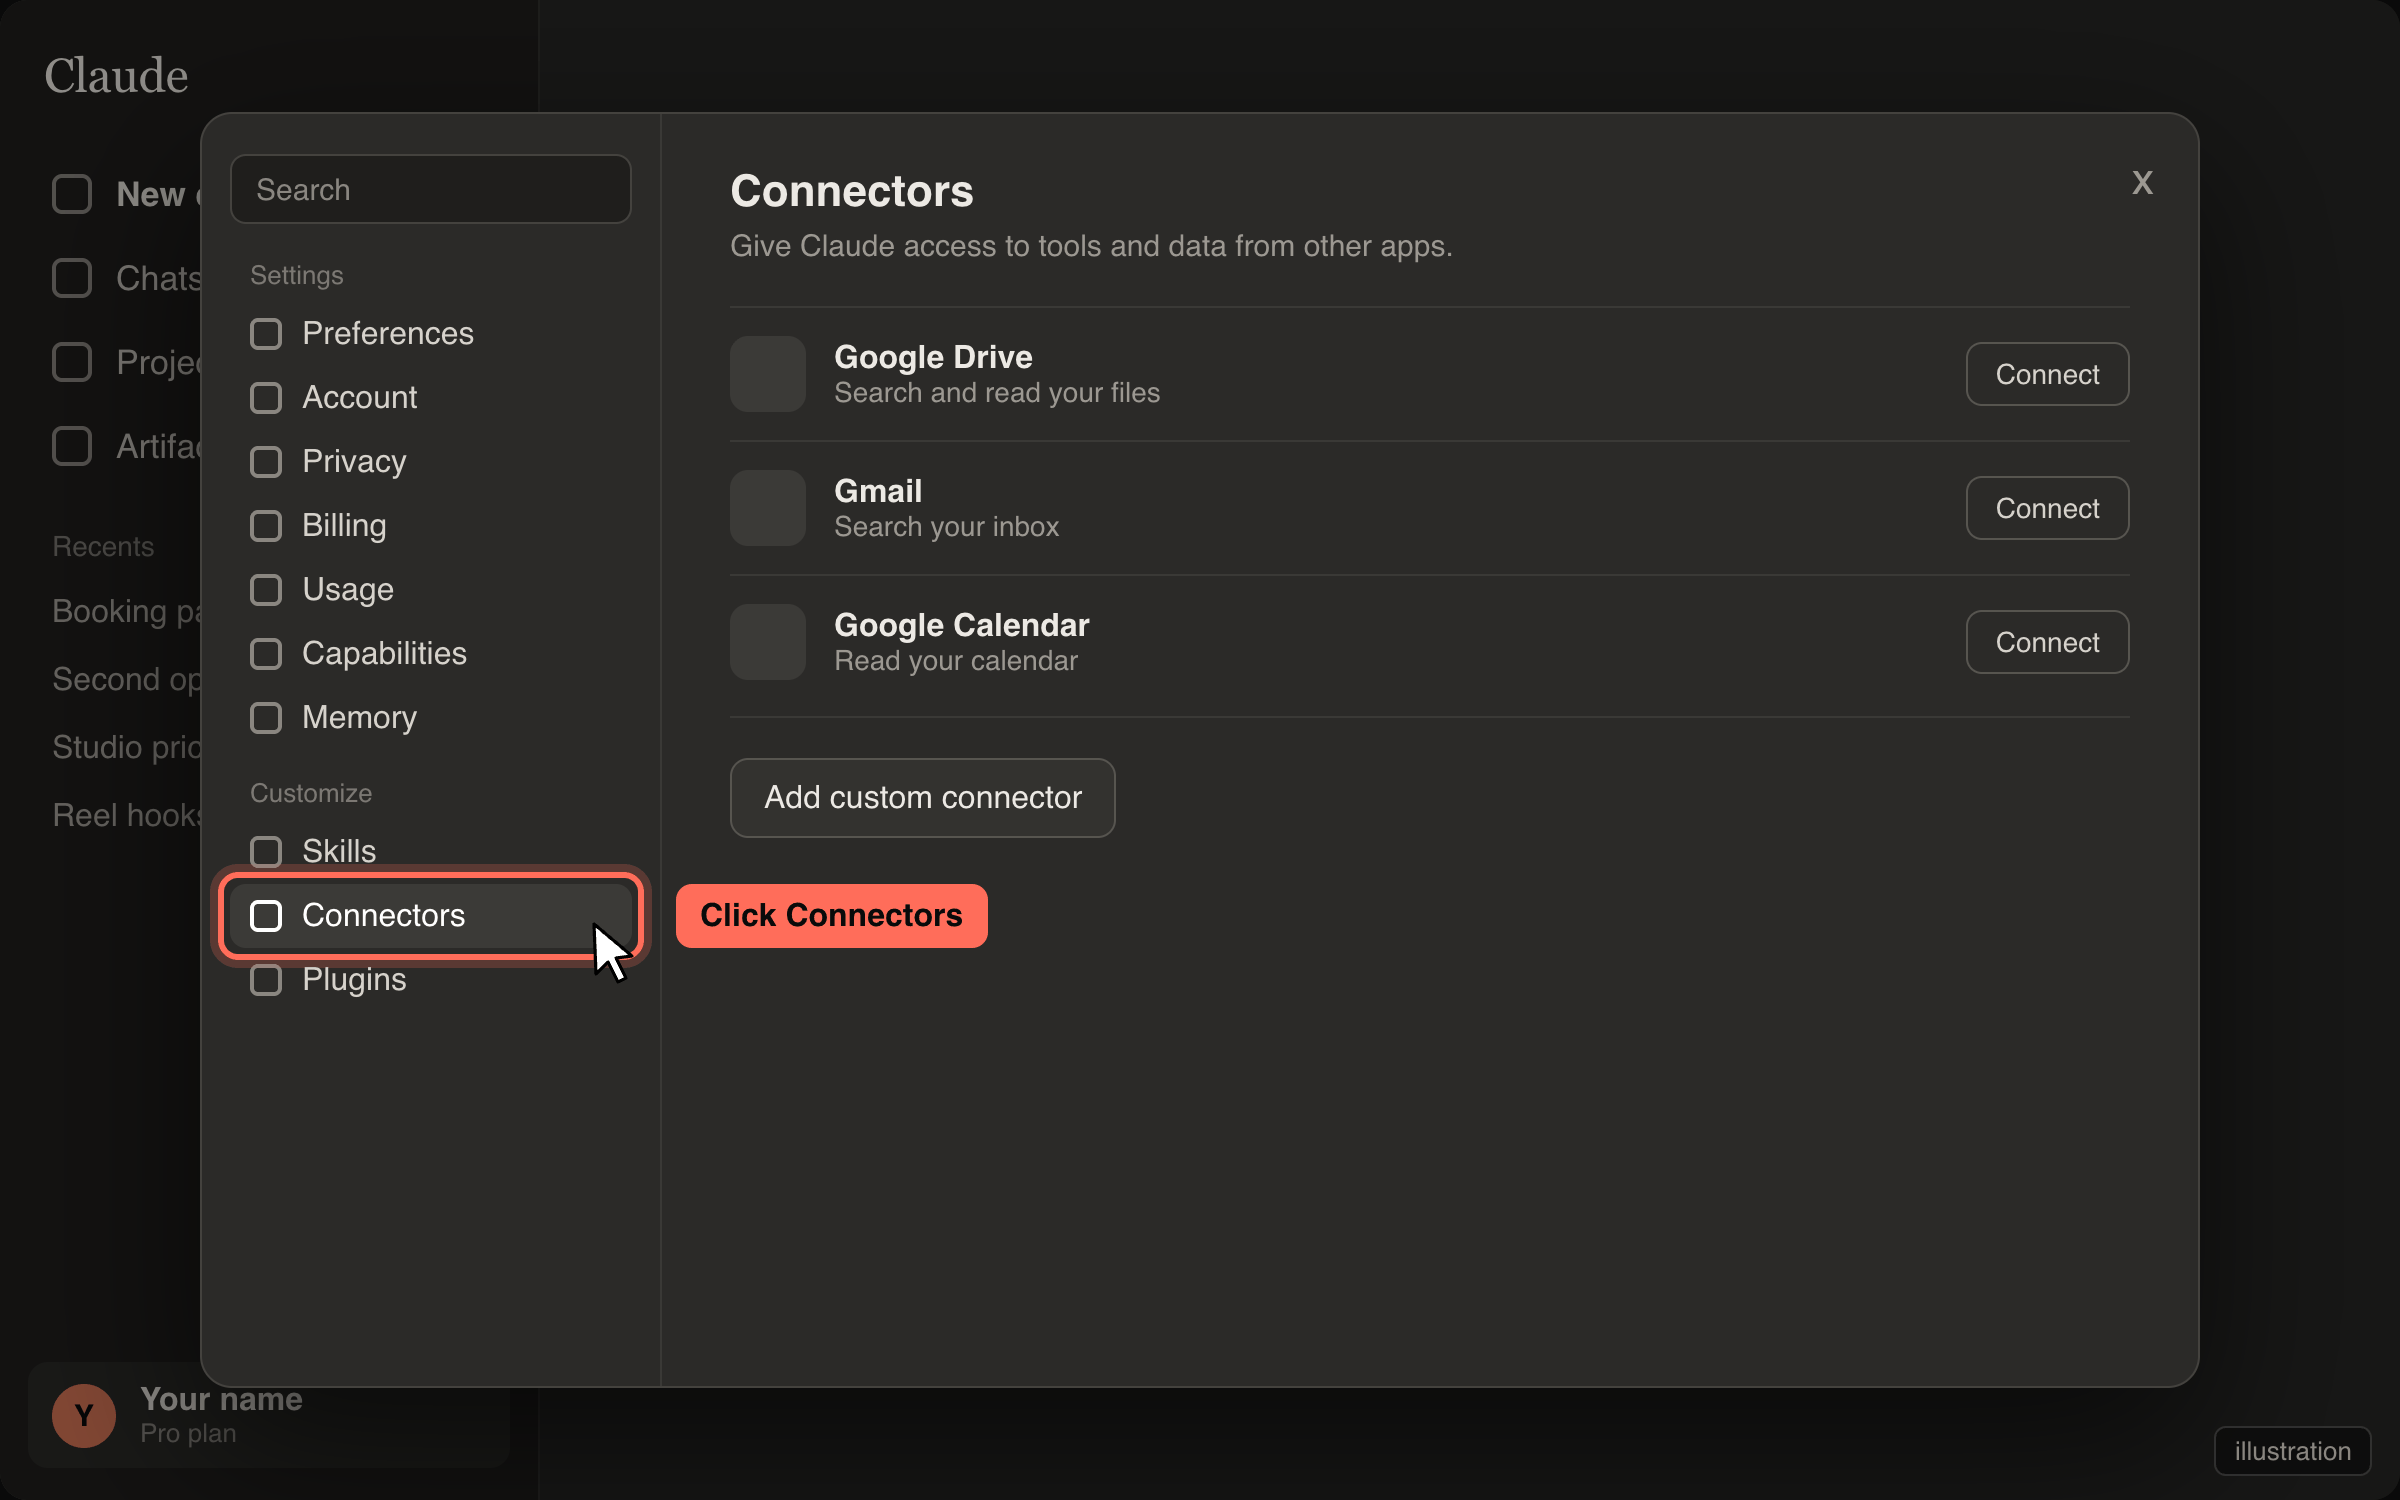Click the Google Drive title text
This screenshot has width=2400, height=1500.
point(933,357)
